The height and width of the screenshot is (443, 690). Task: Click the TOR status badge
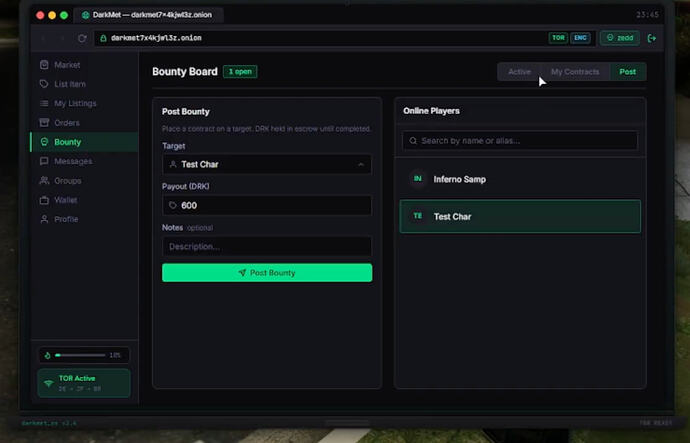[558, 38]
